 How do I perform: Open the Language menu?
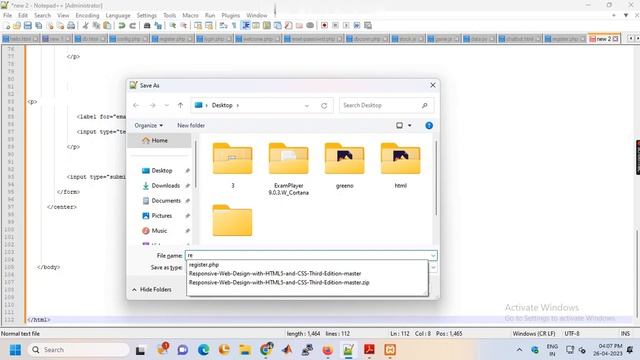click(x=118, y=15)
